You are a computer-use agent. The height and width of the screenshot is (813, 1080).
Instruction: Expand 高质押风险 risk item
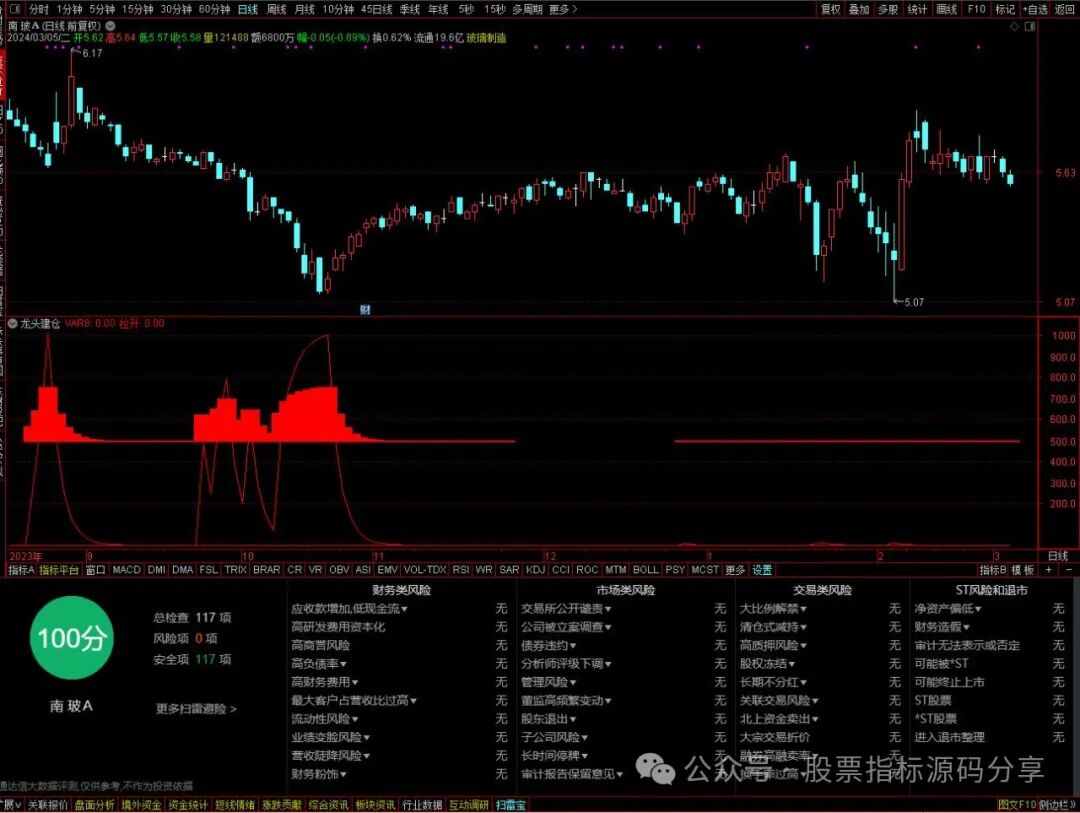(773, 645)
